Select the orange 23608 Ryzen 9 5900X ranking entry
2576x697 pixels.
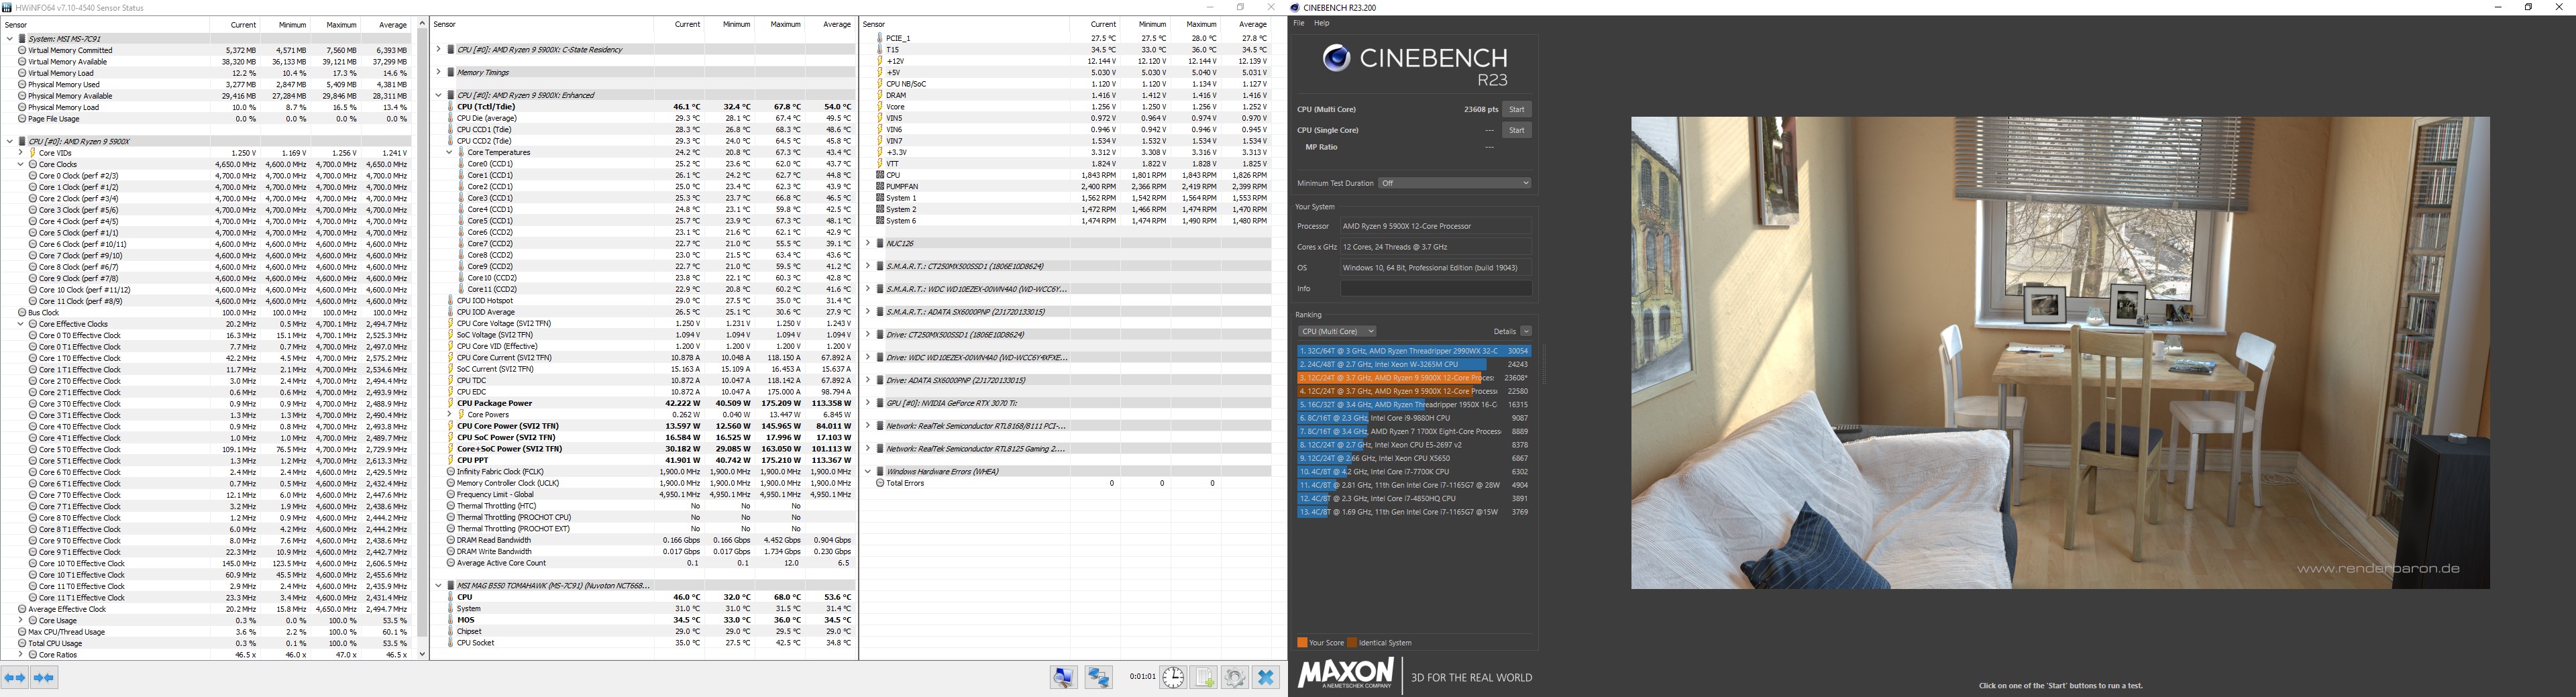1414,378
